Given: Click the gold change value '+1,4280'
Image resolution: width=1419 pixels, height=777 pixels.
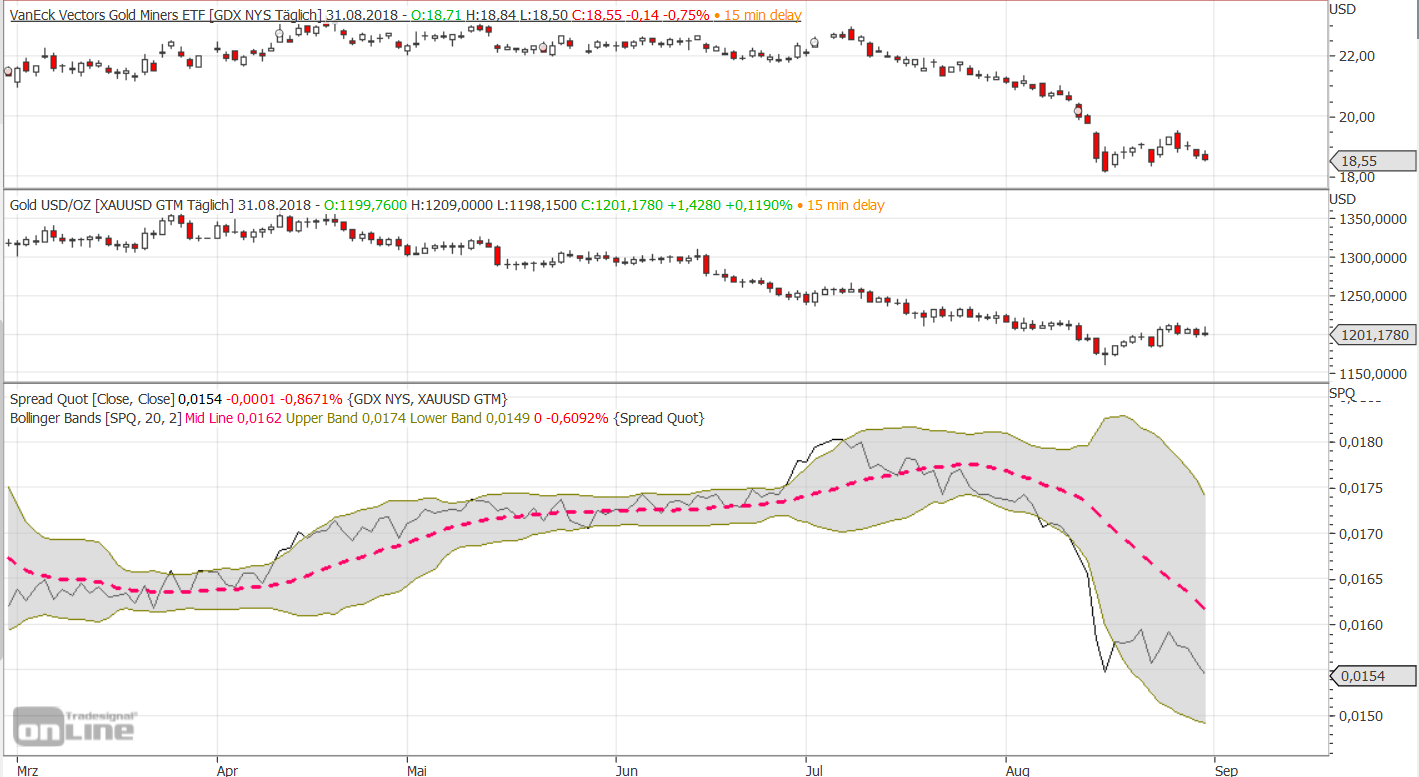Looking at the screenshot, I should 693,205.
